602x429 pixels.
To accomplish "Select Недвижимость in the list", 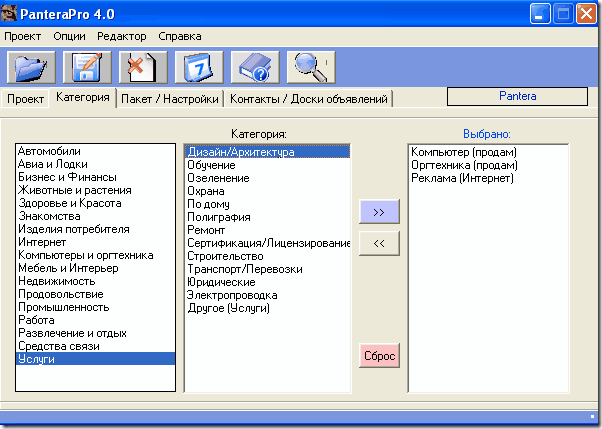I will click(x=95, y=281).
